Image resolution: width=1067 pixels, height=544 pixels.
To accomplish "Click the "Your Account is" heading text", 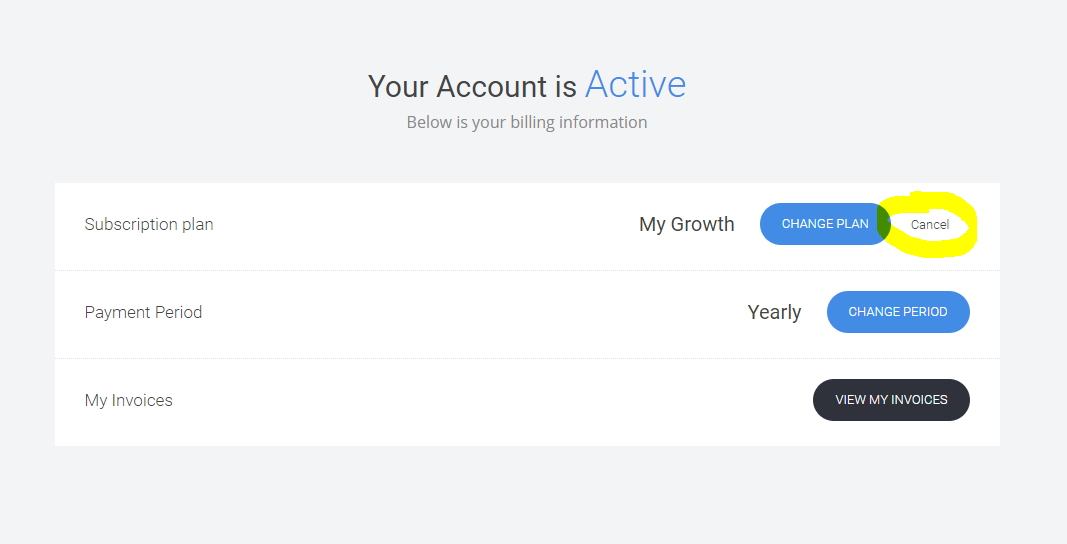I will 472,87.
